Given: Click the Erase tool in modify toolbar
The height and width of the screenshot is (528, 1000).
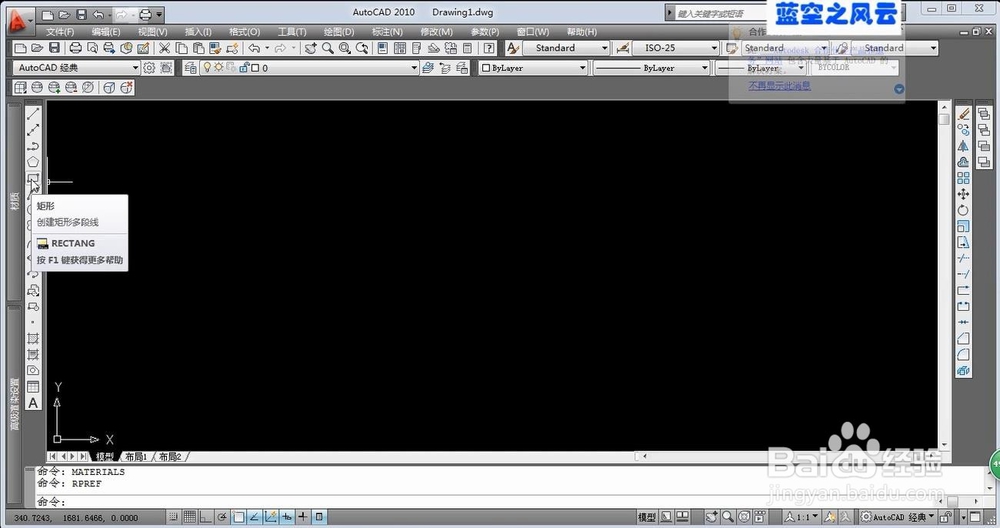Looking at the screenshot, I should click(963, 114).
